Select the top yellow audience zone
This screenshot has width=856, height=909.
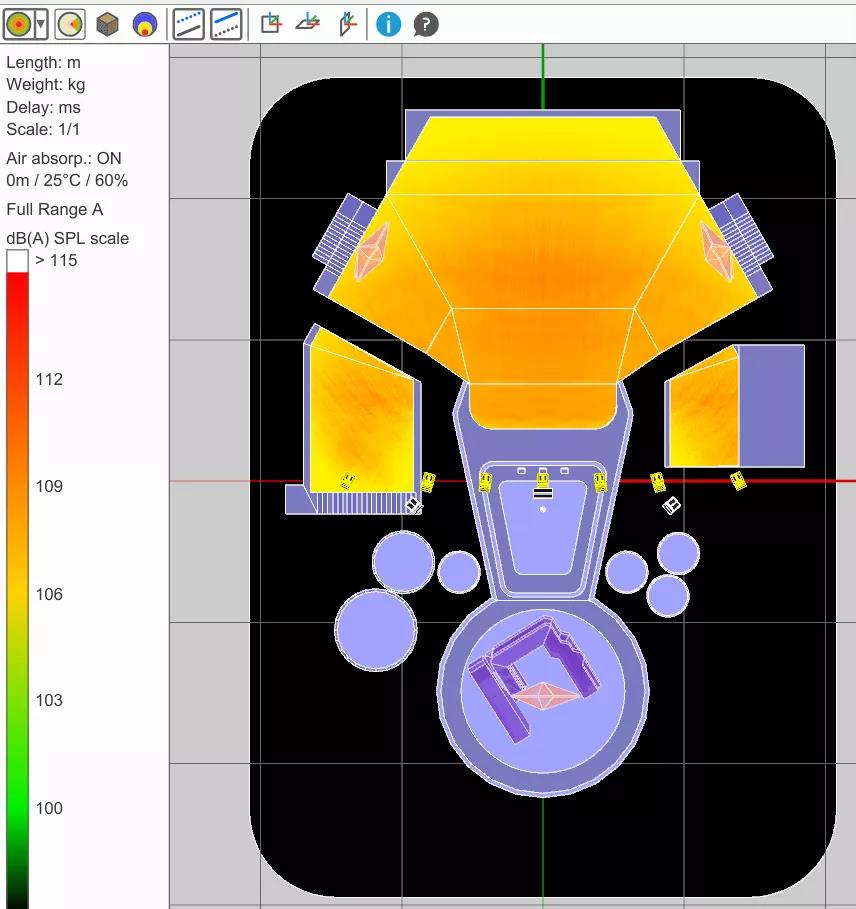pos(542,139)
